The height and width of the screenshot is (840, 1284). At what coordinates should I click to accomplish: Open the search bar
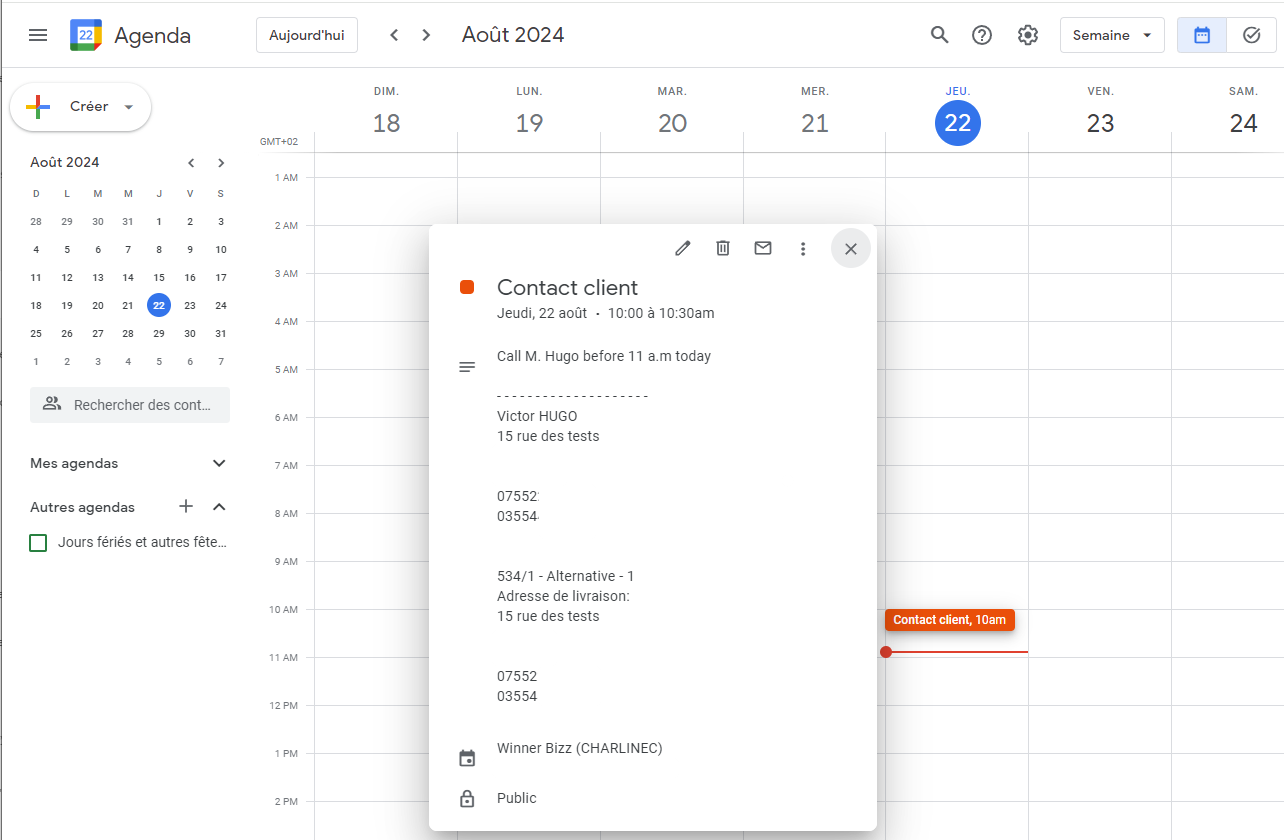[x=939, y=34]
